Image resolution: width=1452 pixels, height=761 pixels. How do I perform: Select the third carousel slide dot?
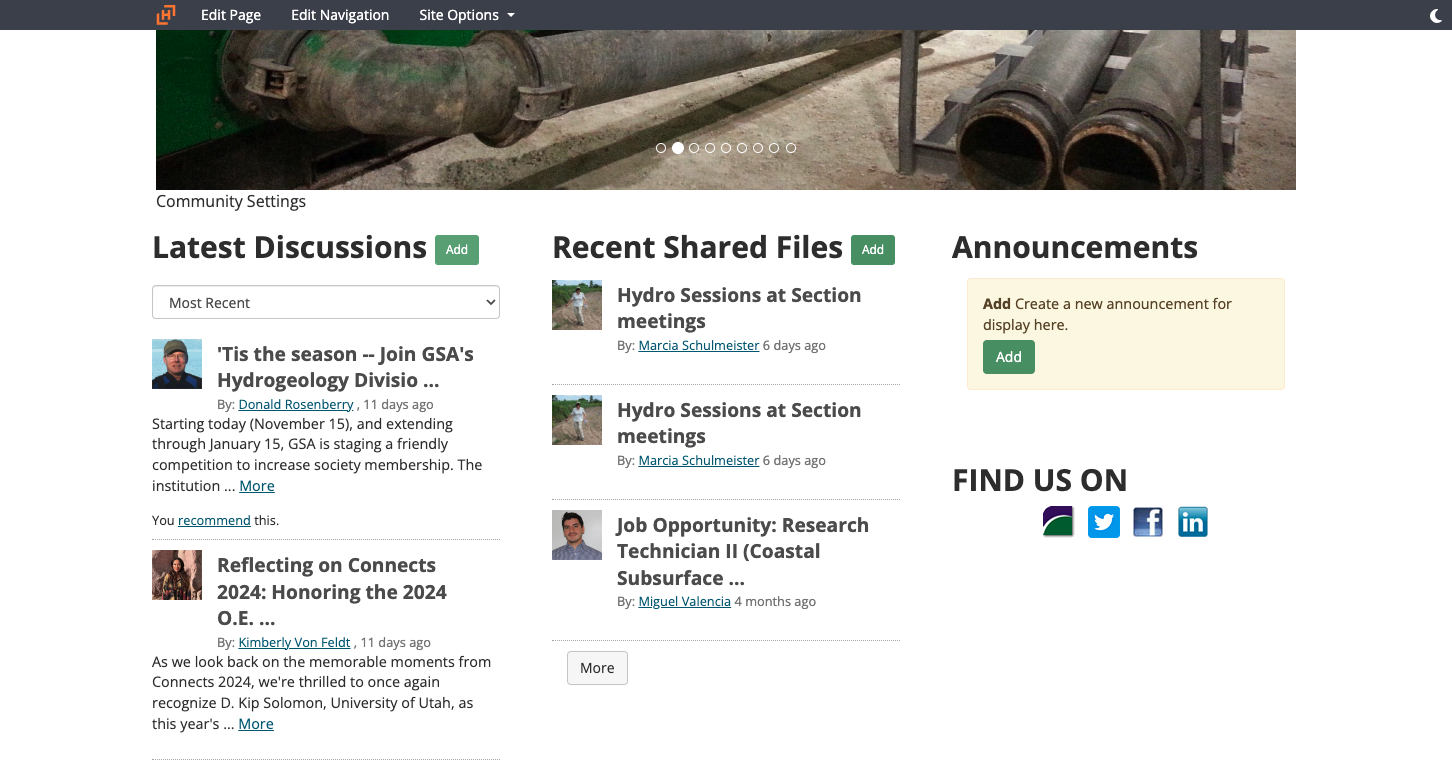click(694, 148)
